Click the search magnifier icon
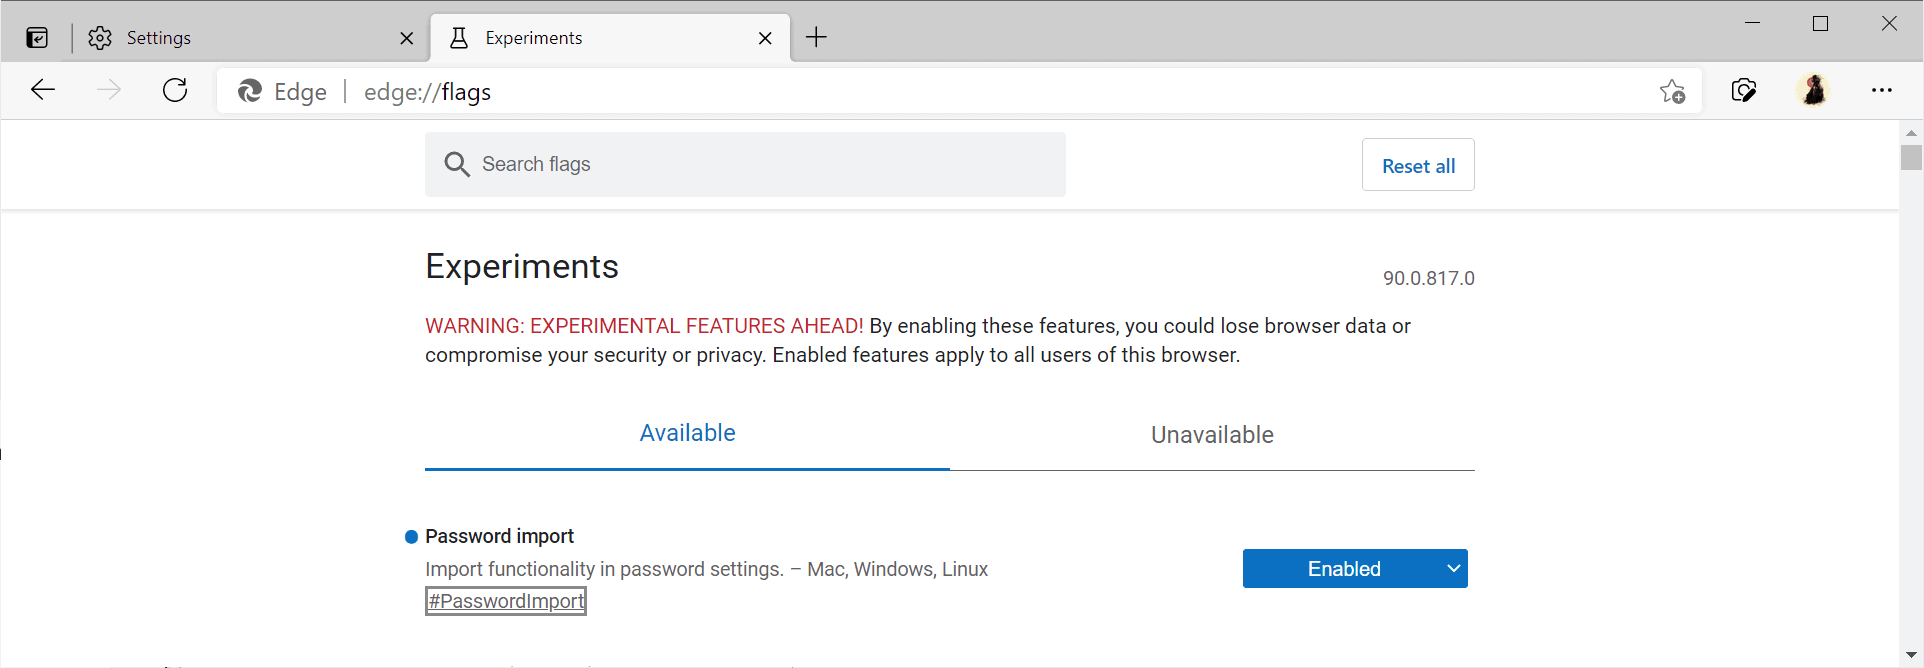 pyautogui.click(x=457, y=164)
